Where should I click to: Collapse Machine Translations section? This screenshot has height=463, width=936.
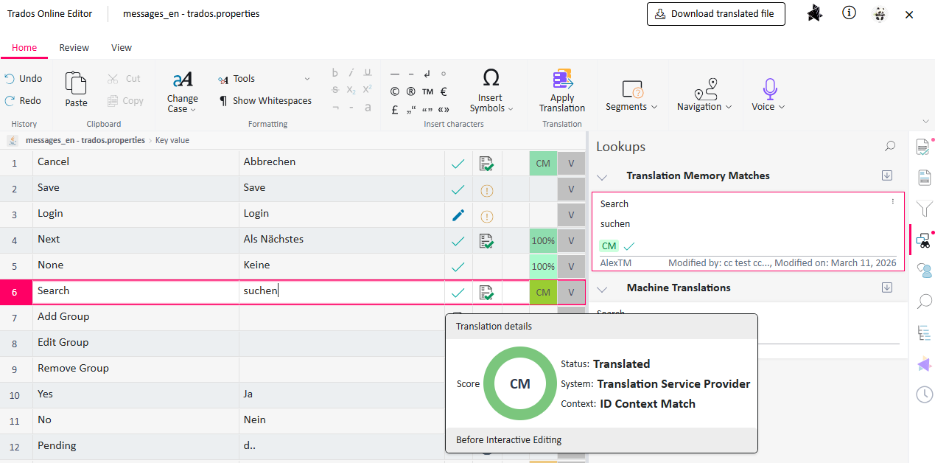602,289
